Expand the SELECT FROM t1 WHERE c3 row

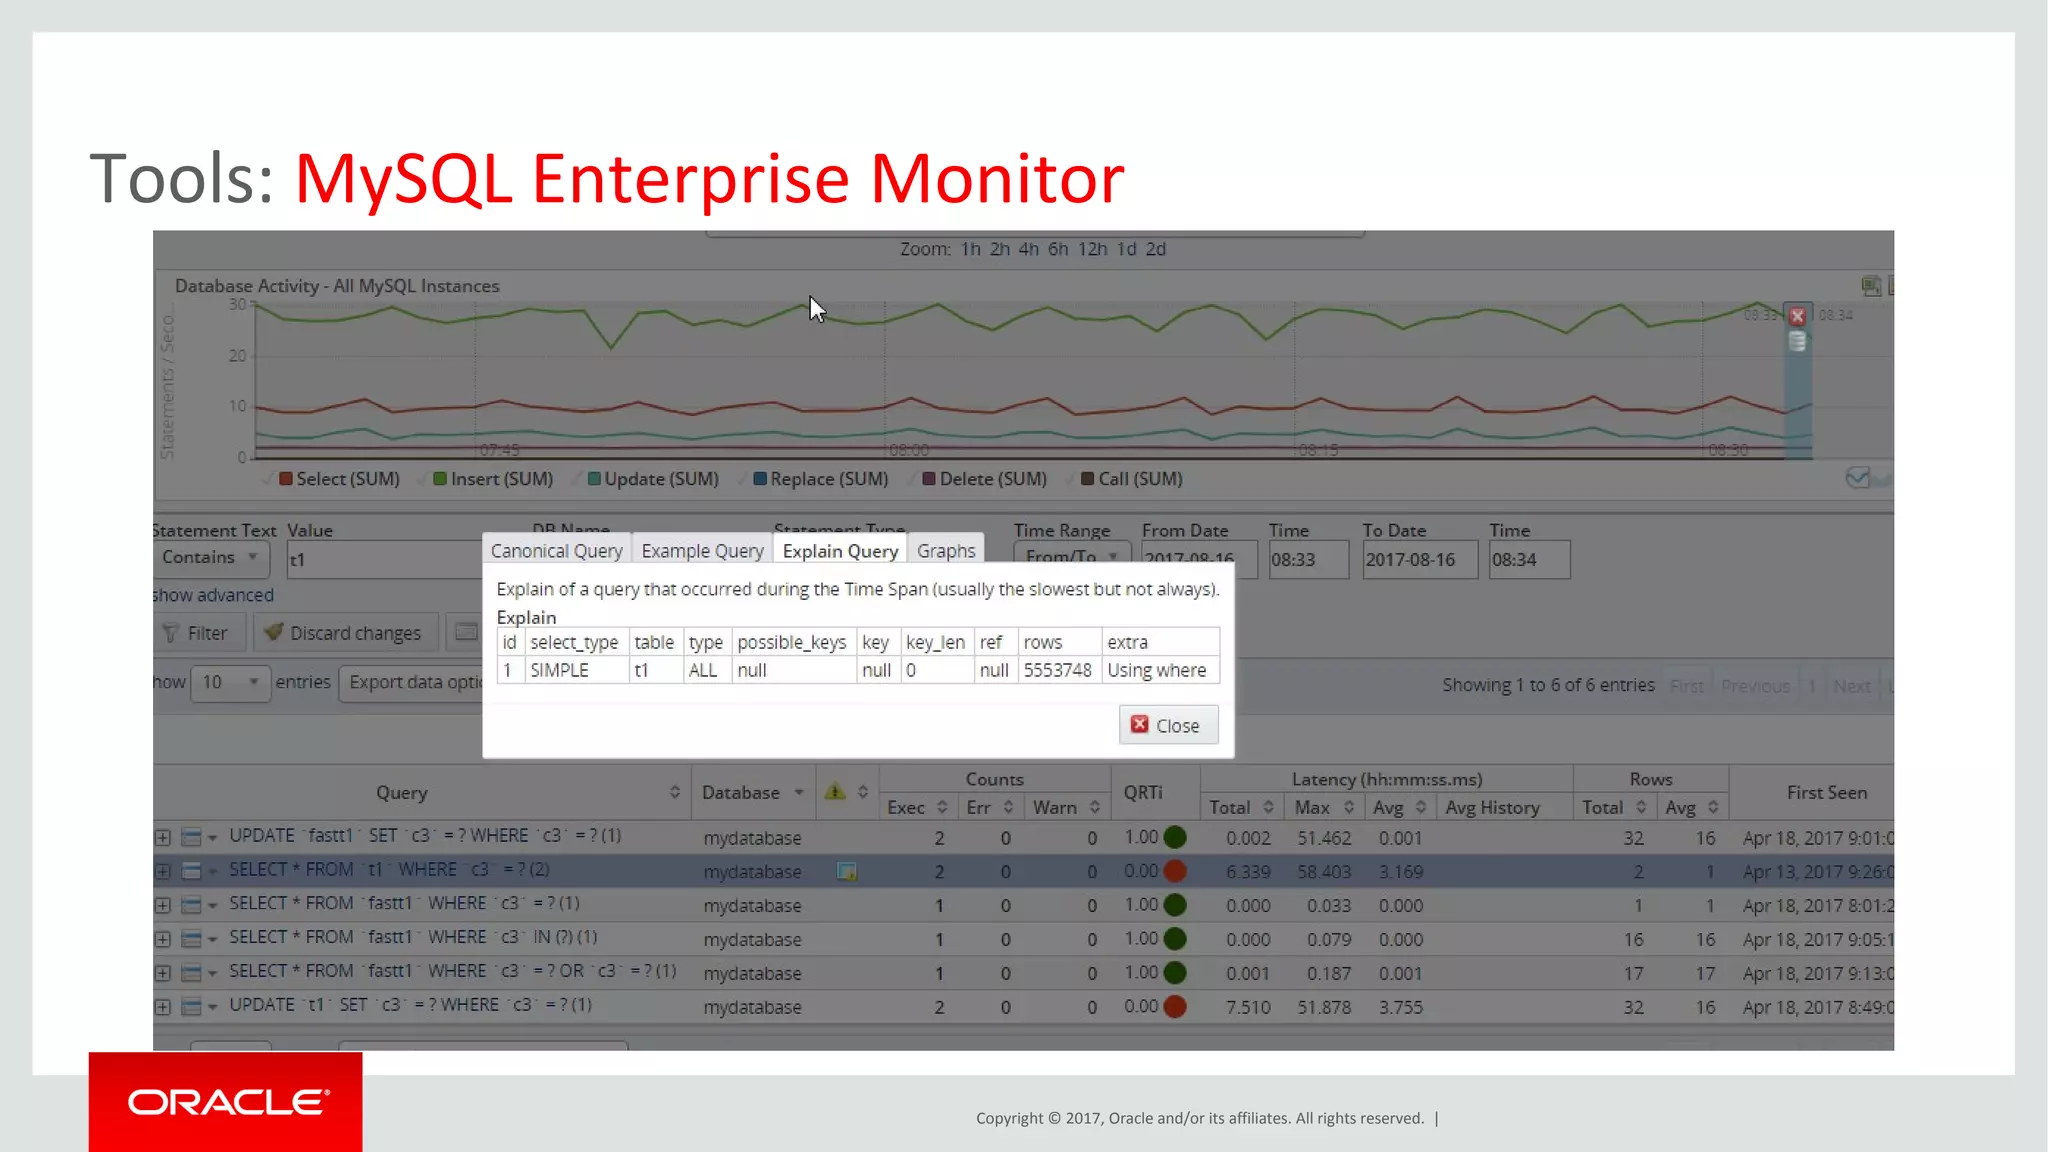pos(163,871)
